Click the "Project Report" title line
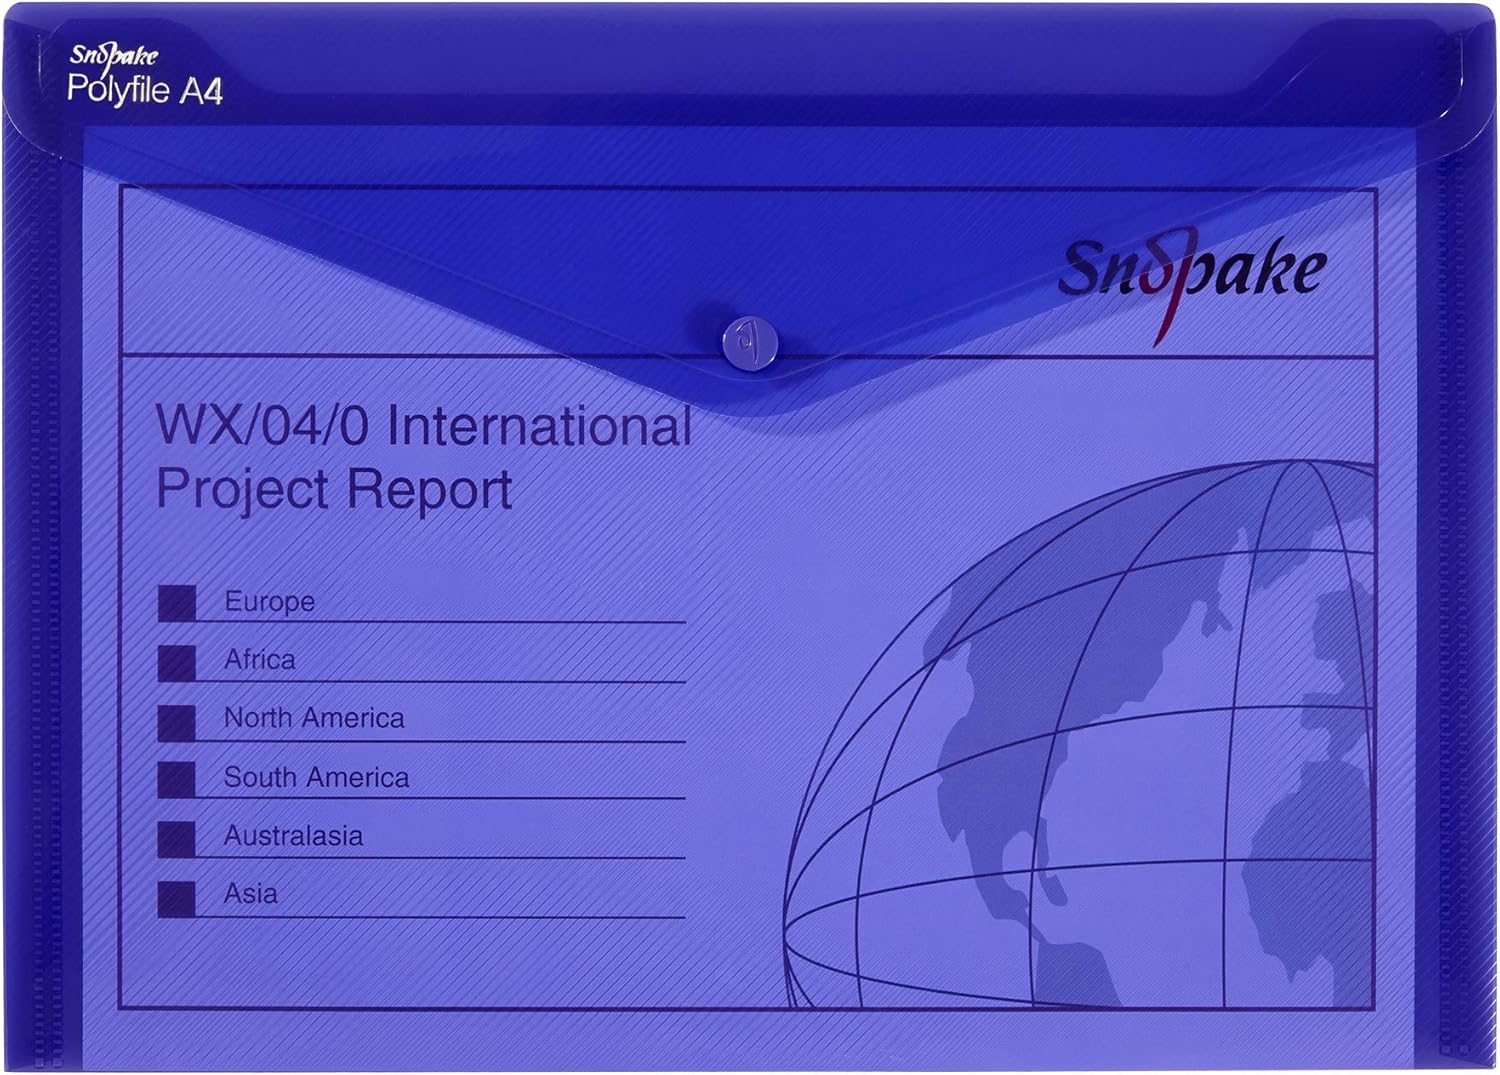Viewport: 1500px width, 1075px height. pyautogui.click(x=334, y=490)
